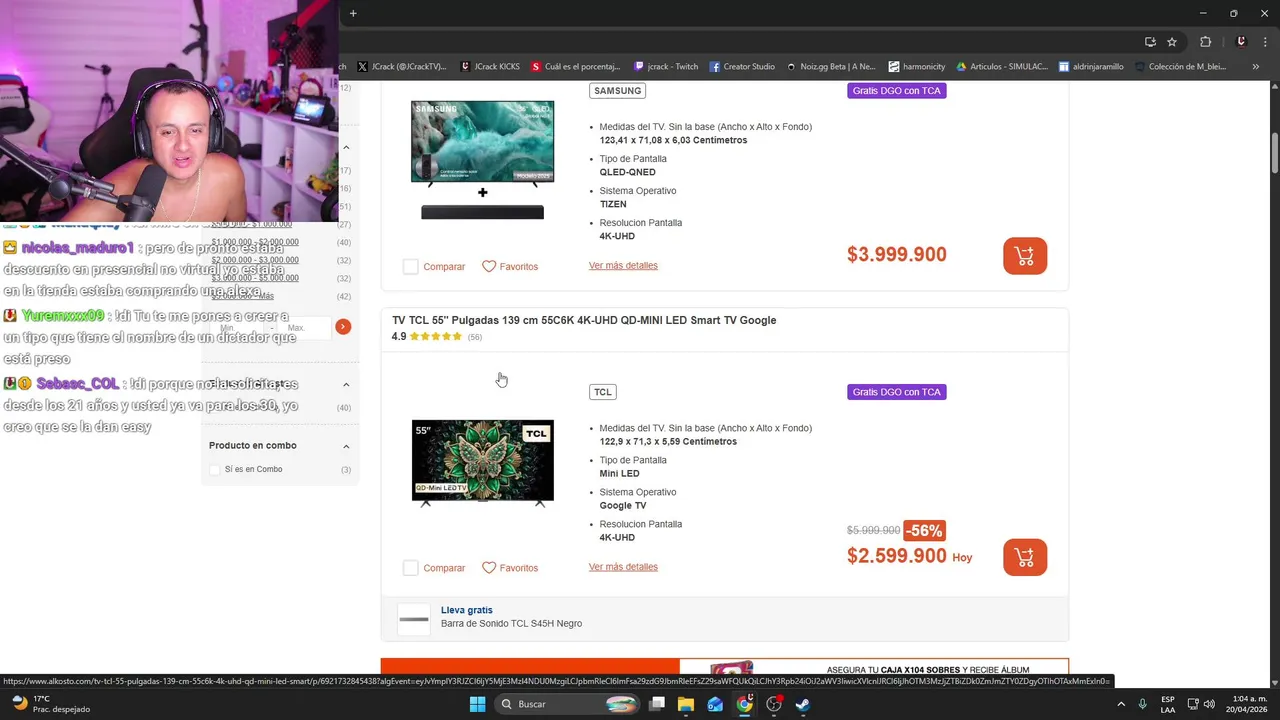Click the Max. price input field
The image size is (1280, 720).
304,328
